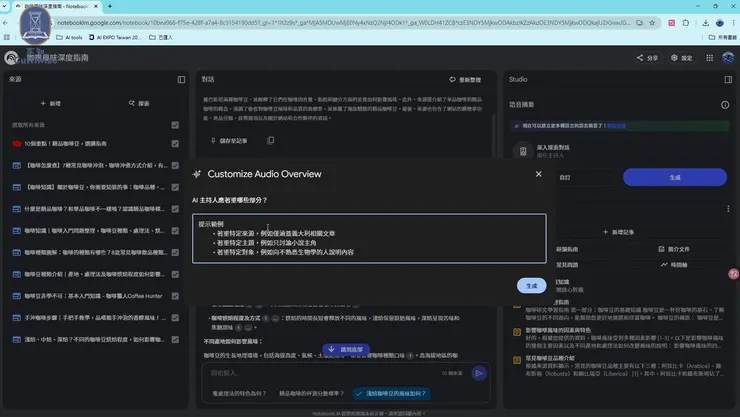Click the pink extension icon in toolbar
This screenshot has width=740, height=417.
tap(671, 23)
